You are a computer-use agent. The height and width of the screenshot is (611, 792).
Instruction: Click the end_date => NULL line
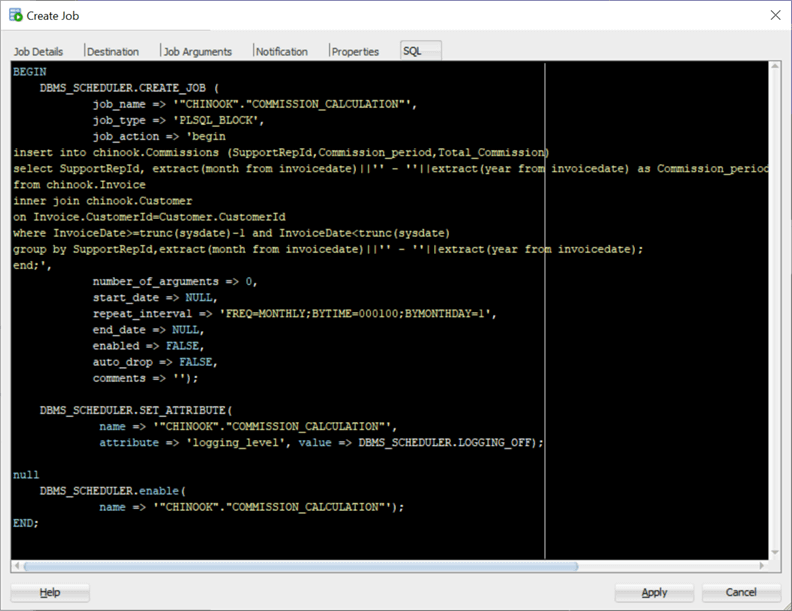(148, 330)
